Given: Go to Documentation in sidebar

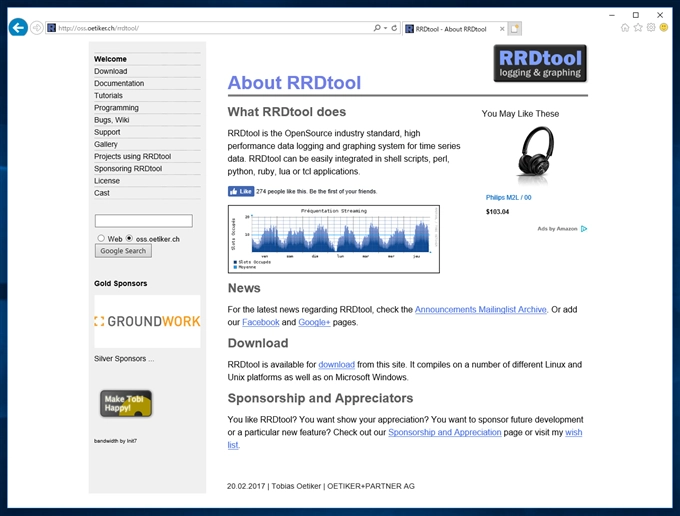Looking at the screenshot, I should coord(119,83).
